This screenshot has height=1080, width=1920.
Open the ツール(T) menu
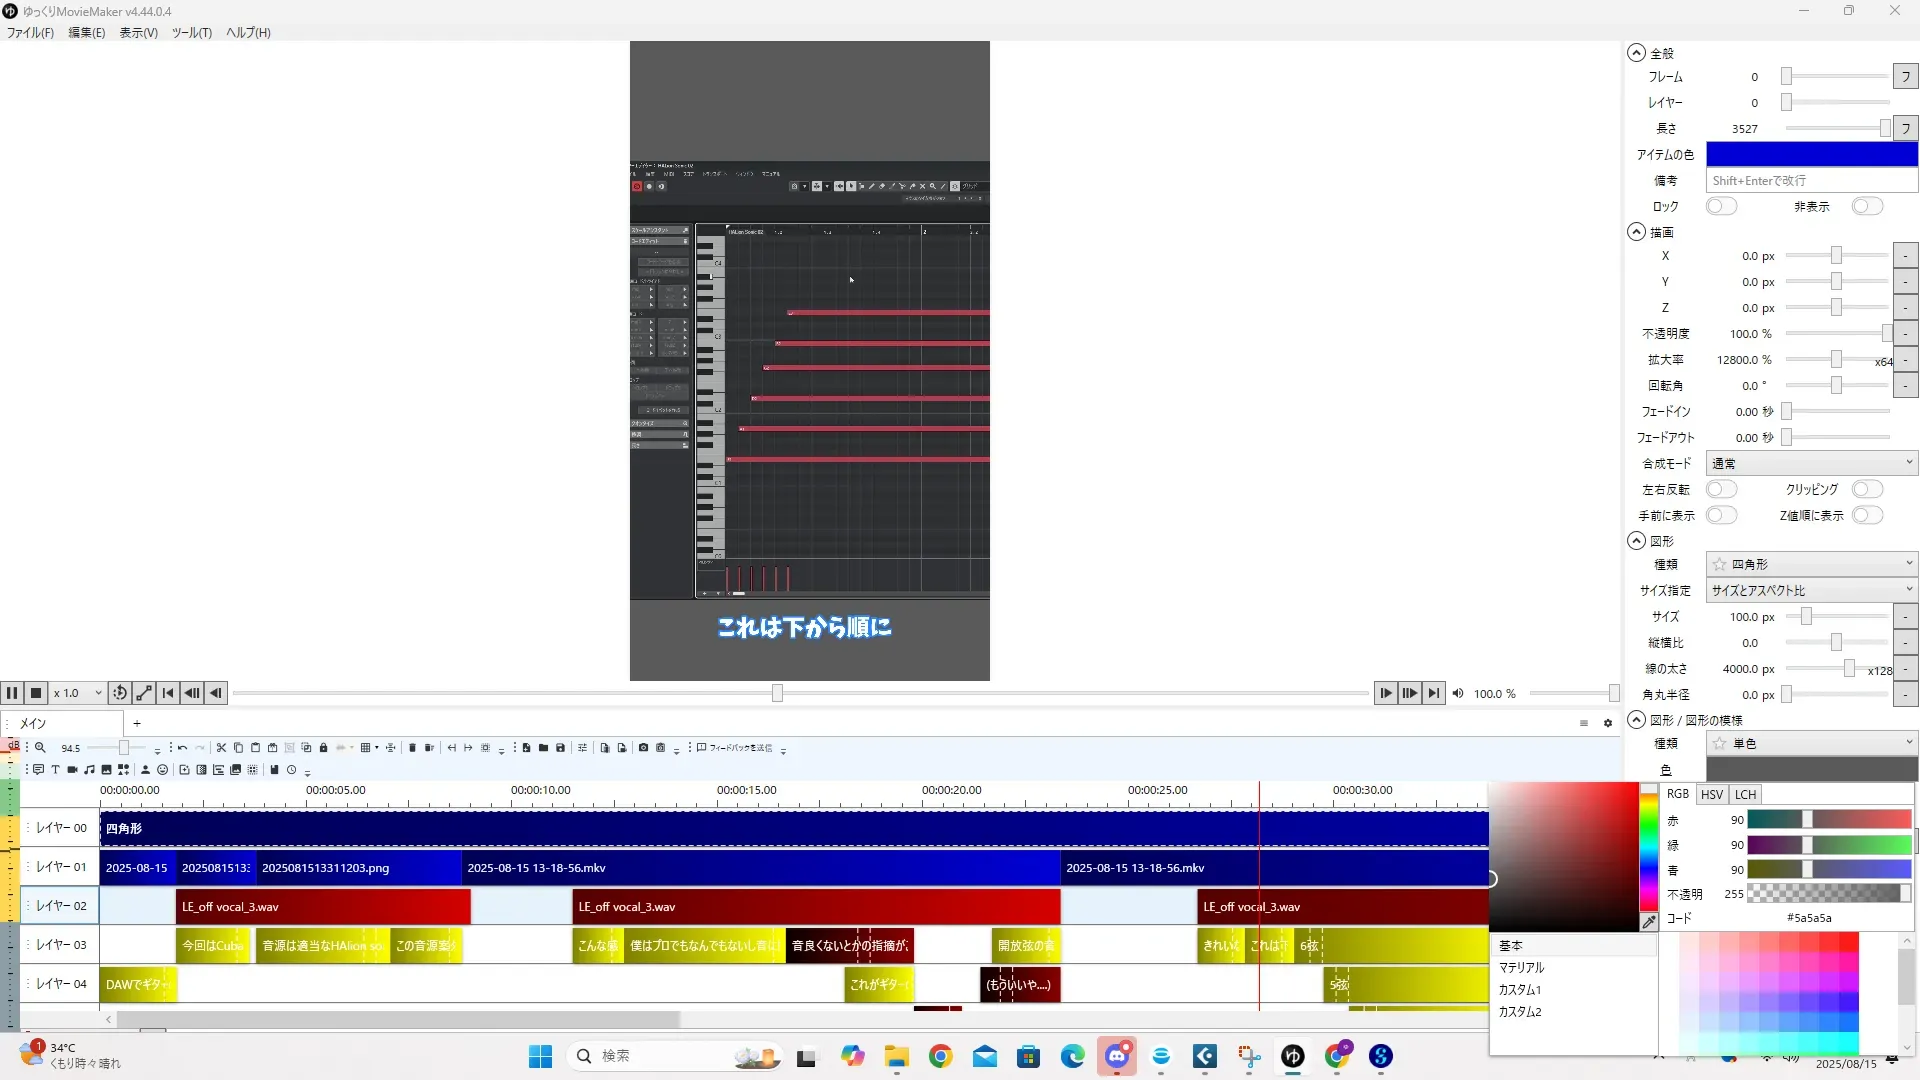coord(191,32)
